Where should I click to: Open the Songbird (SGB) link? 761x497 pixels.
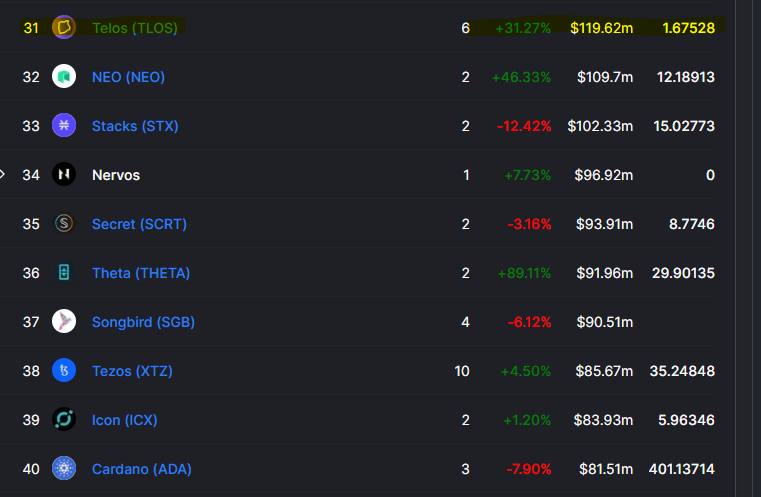coord(143,322)
